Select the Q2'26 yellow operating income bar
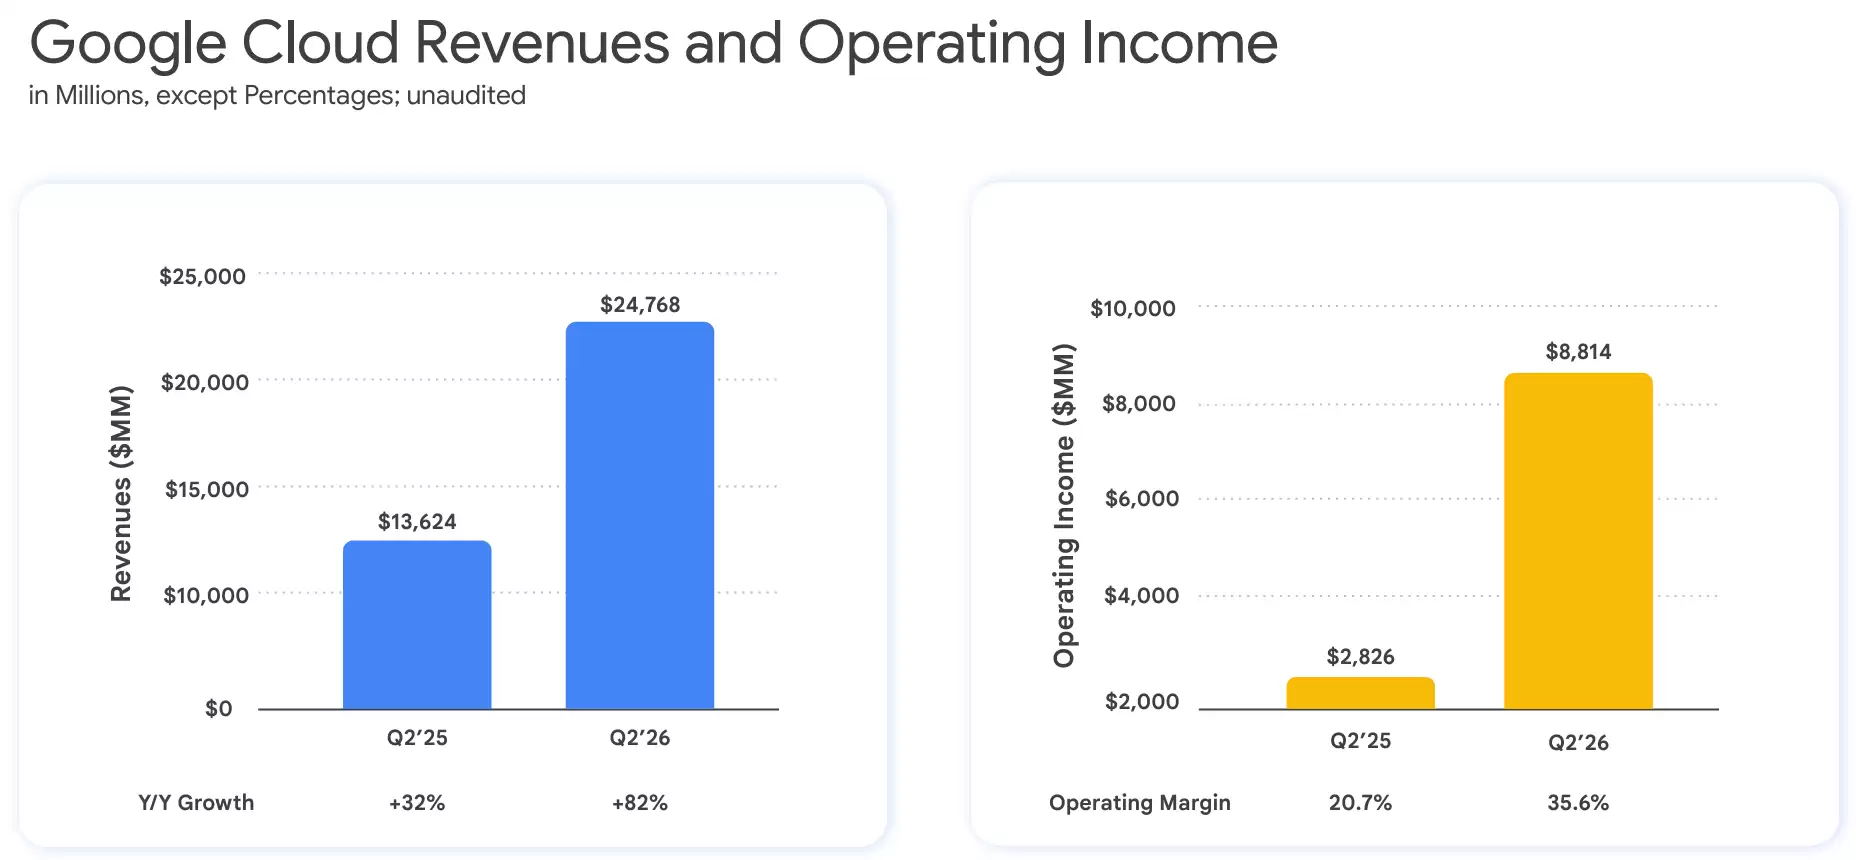The width and height of the screenshot is (1856, 860). pyautogui.click(x=1578, y=541)
